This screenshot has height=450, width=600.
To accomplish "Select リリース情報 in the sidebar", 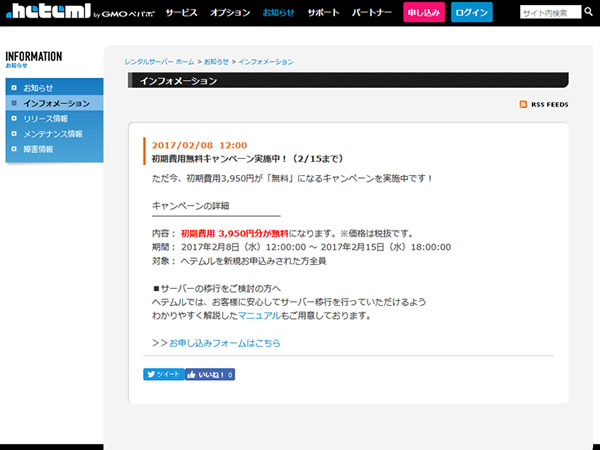I will click(x=54, y=119).
